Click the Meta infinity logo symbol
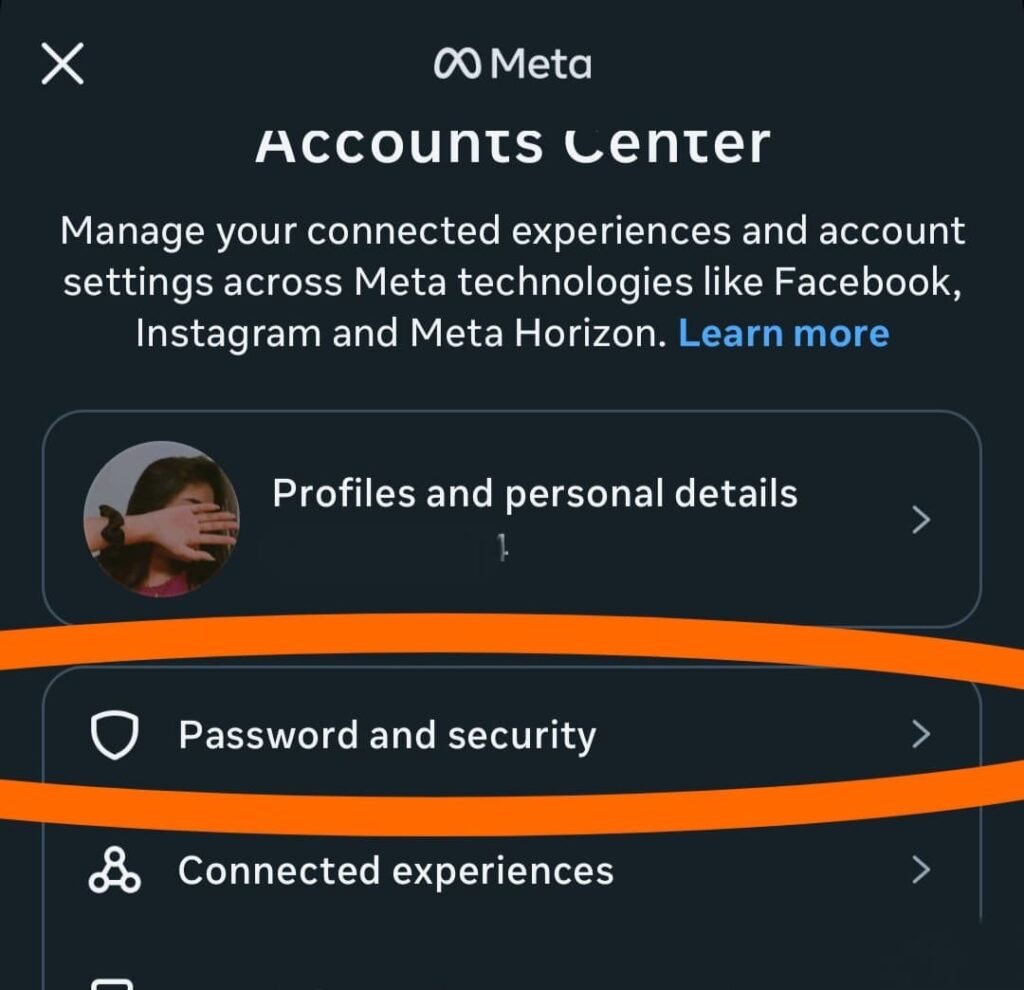Image resolution: width=1024 pixels, height=990 pixels. (x=459, y=66)
